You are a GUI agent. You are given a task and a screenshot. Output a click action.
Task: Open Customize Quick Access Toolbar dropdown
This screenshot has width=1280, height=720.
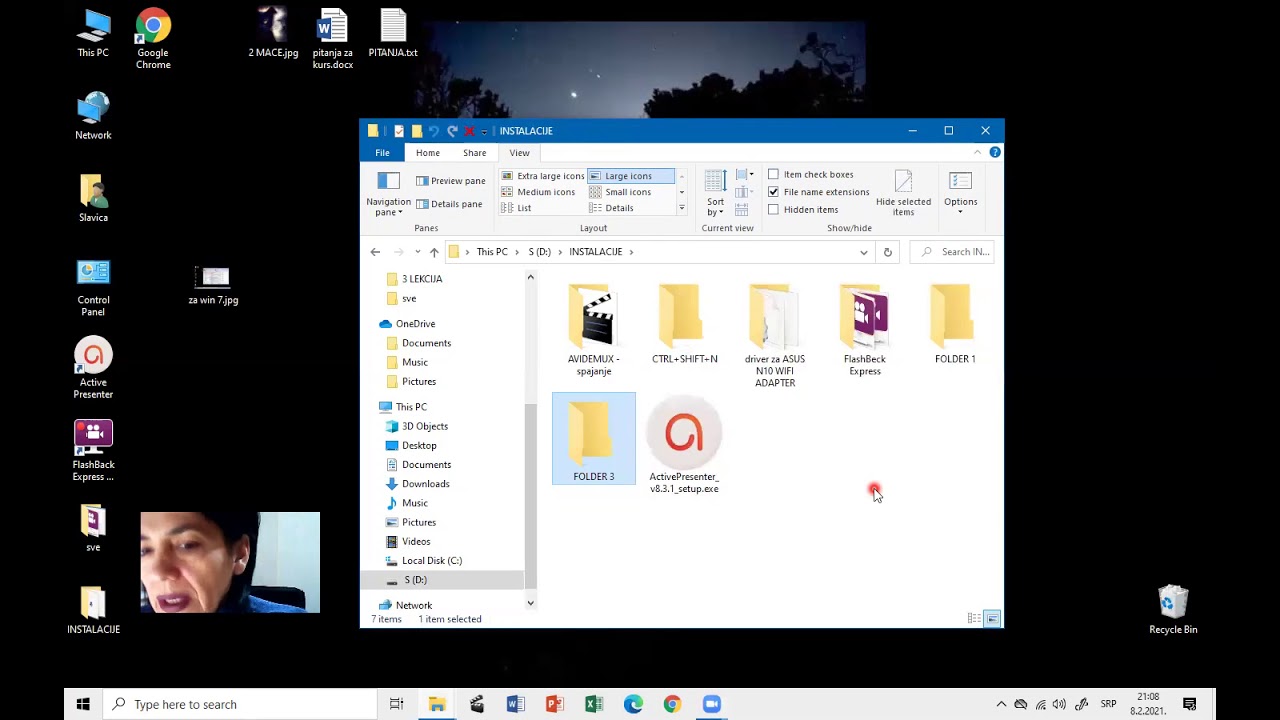(x=484, y=131)
